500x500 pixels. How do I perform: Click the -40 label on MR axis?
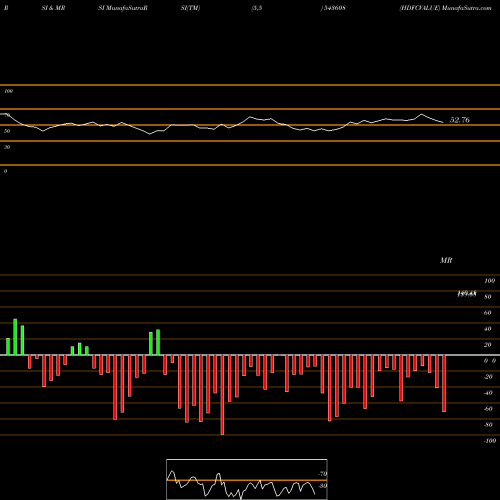tap(488, 393)
